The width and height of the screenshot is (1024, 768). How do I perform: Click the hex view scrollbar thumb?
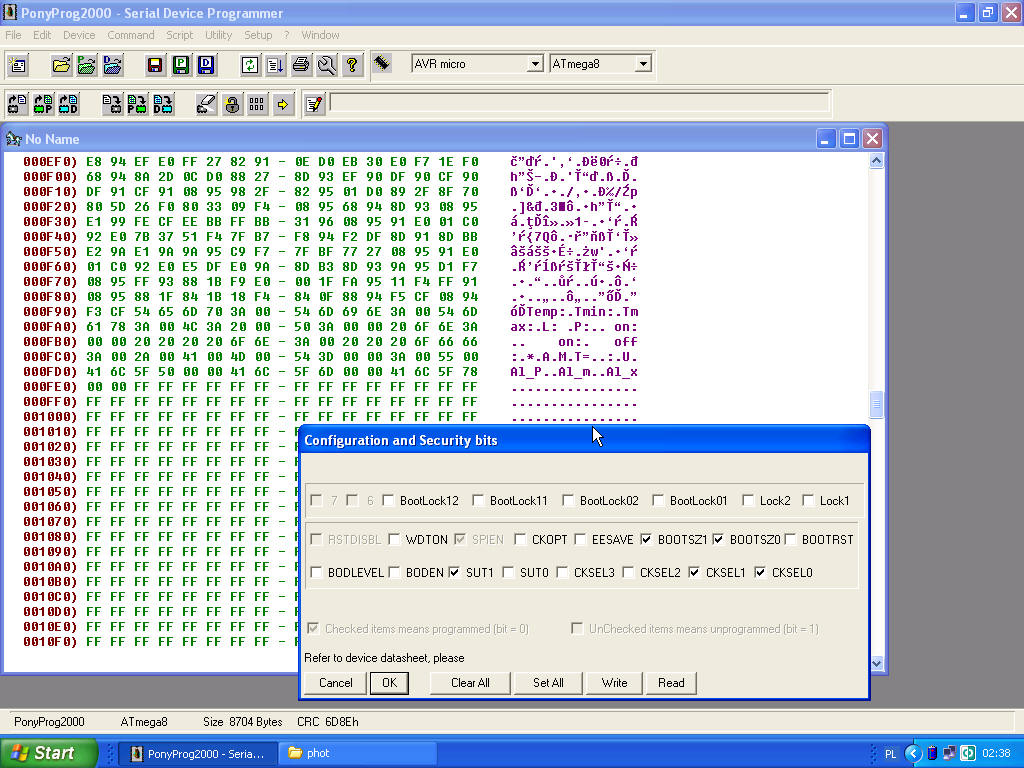pyautogui.click(x=876, y=404)
